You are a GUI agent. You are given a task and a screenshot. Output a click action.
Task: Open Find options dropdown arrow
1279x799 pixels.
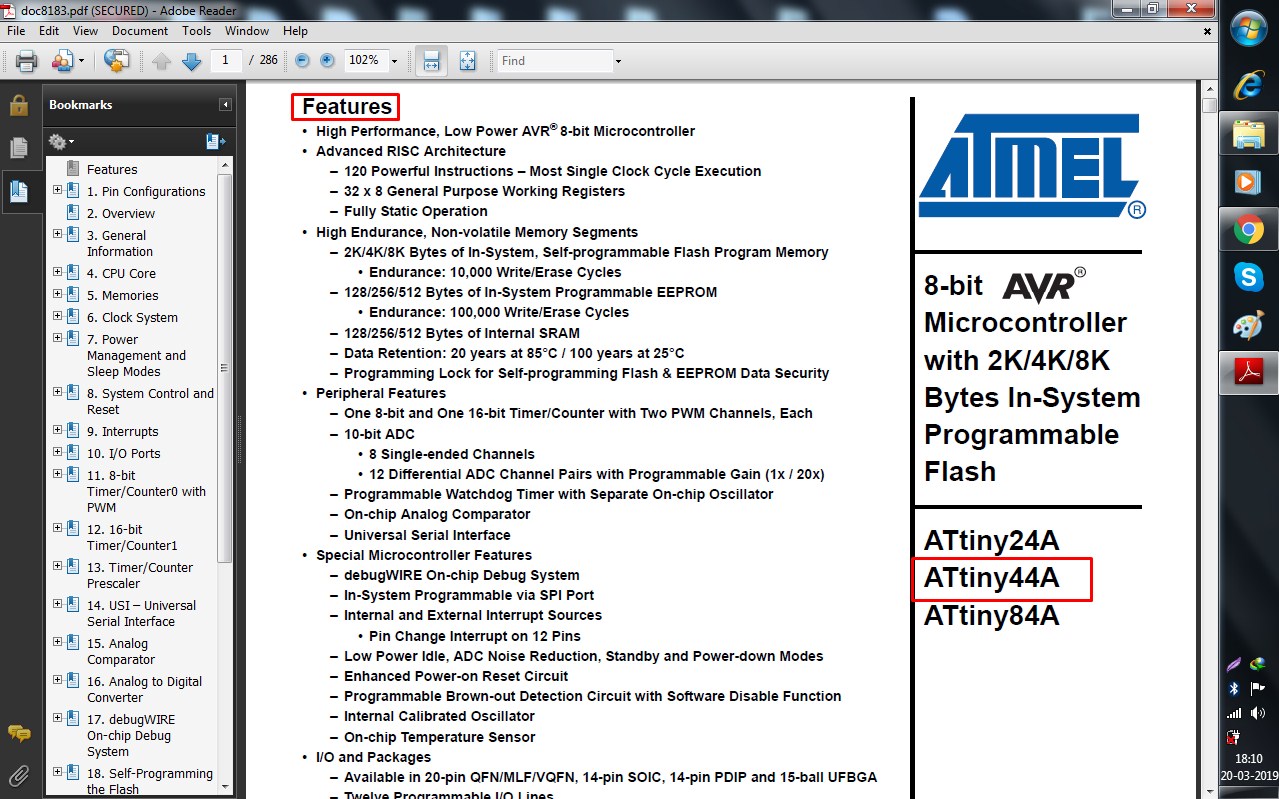[x=618, y=62]
